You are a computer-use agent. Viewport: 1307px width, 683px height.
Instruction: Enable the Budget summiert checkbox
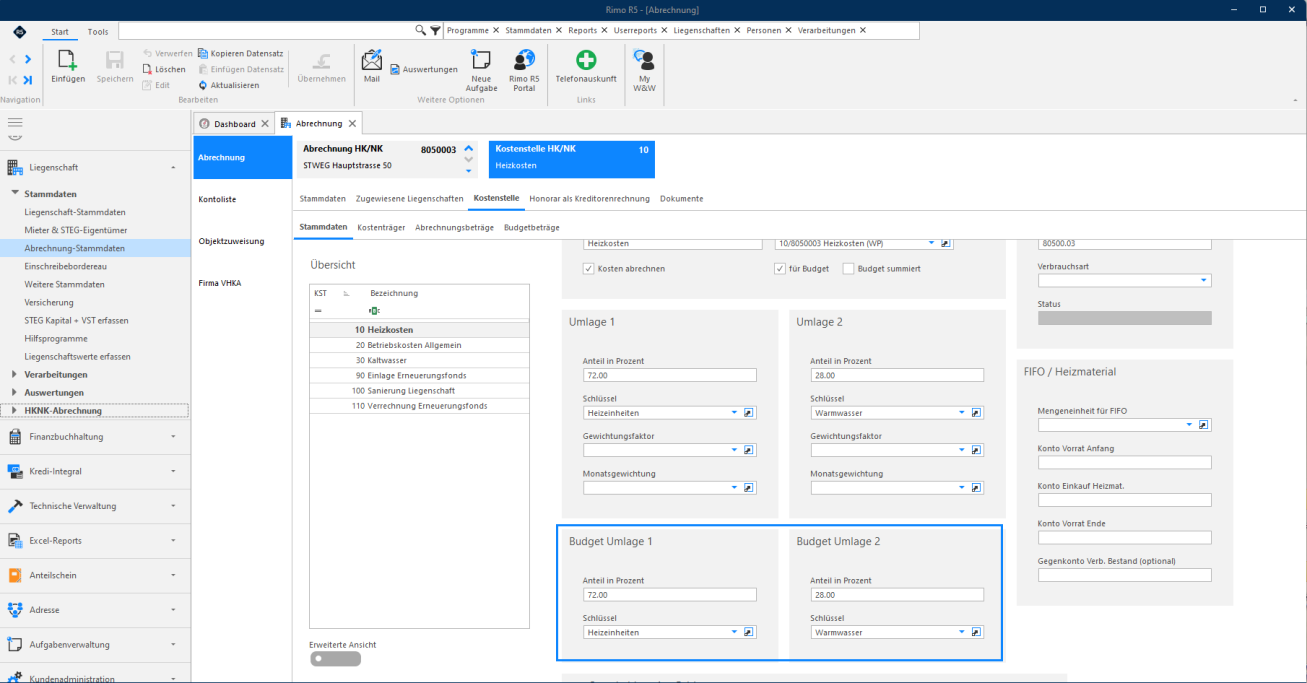click(849, 268)
